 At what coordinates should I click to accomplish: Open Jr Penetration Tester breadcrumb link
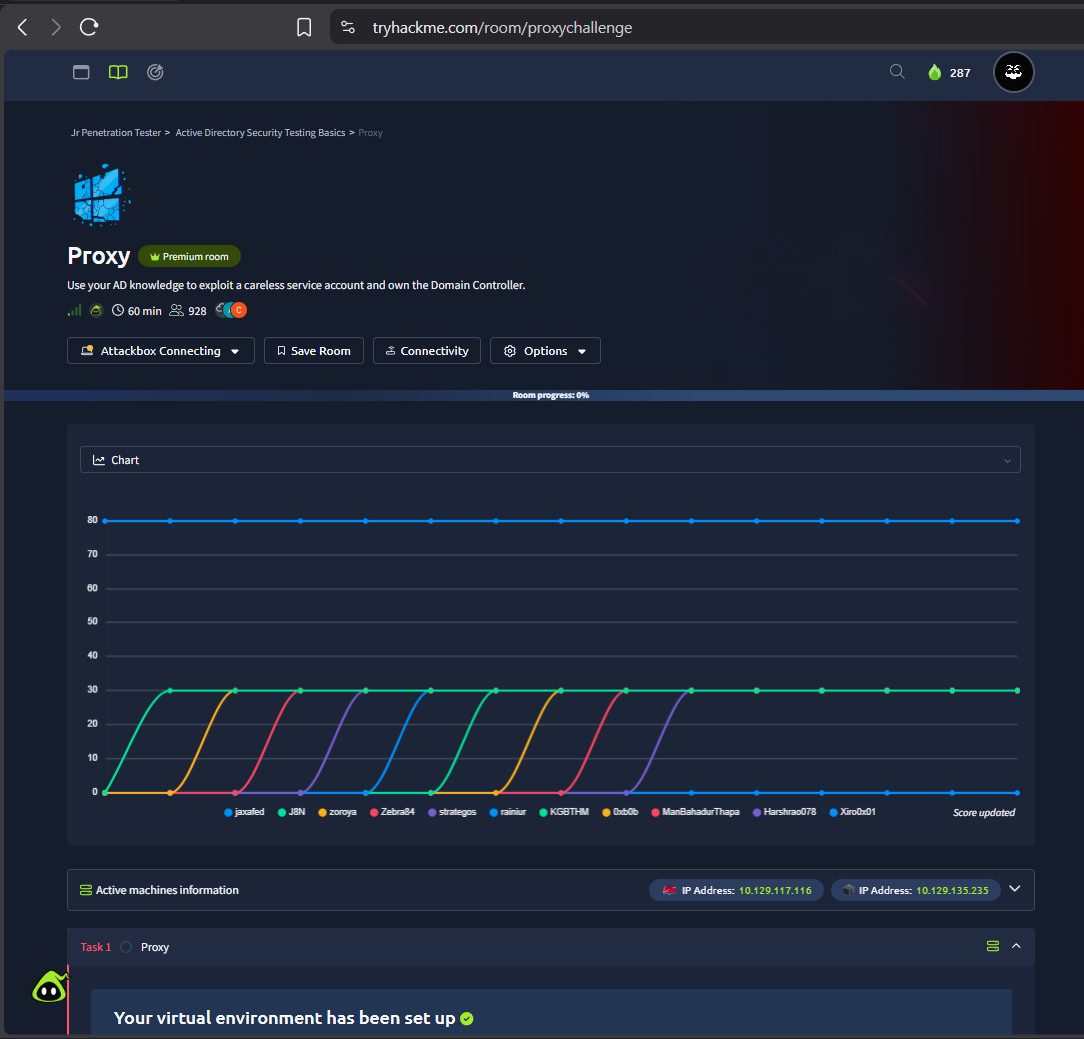[x=115, y=133]
